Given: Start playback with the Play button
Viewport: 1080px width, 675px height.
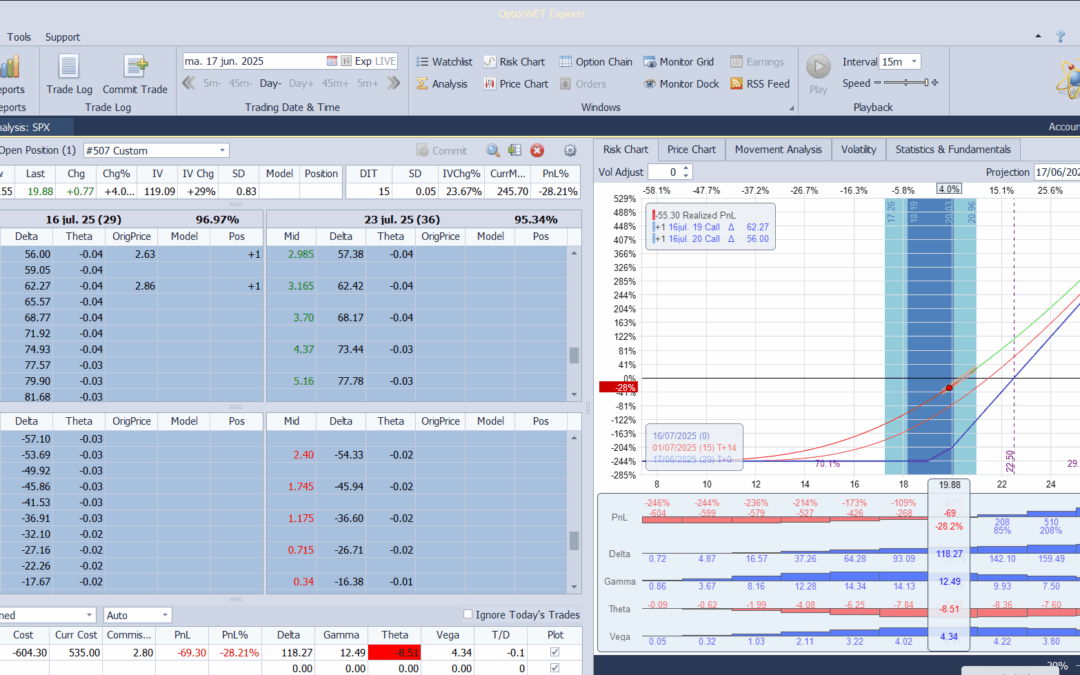Looking at the screenshot, I should click(x=818, y=74).
